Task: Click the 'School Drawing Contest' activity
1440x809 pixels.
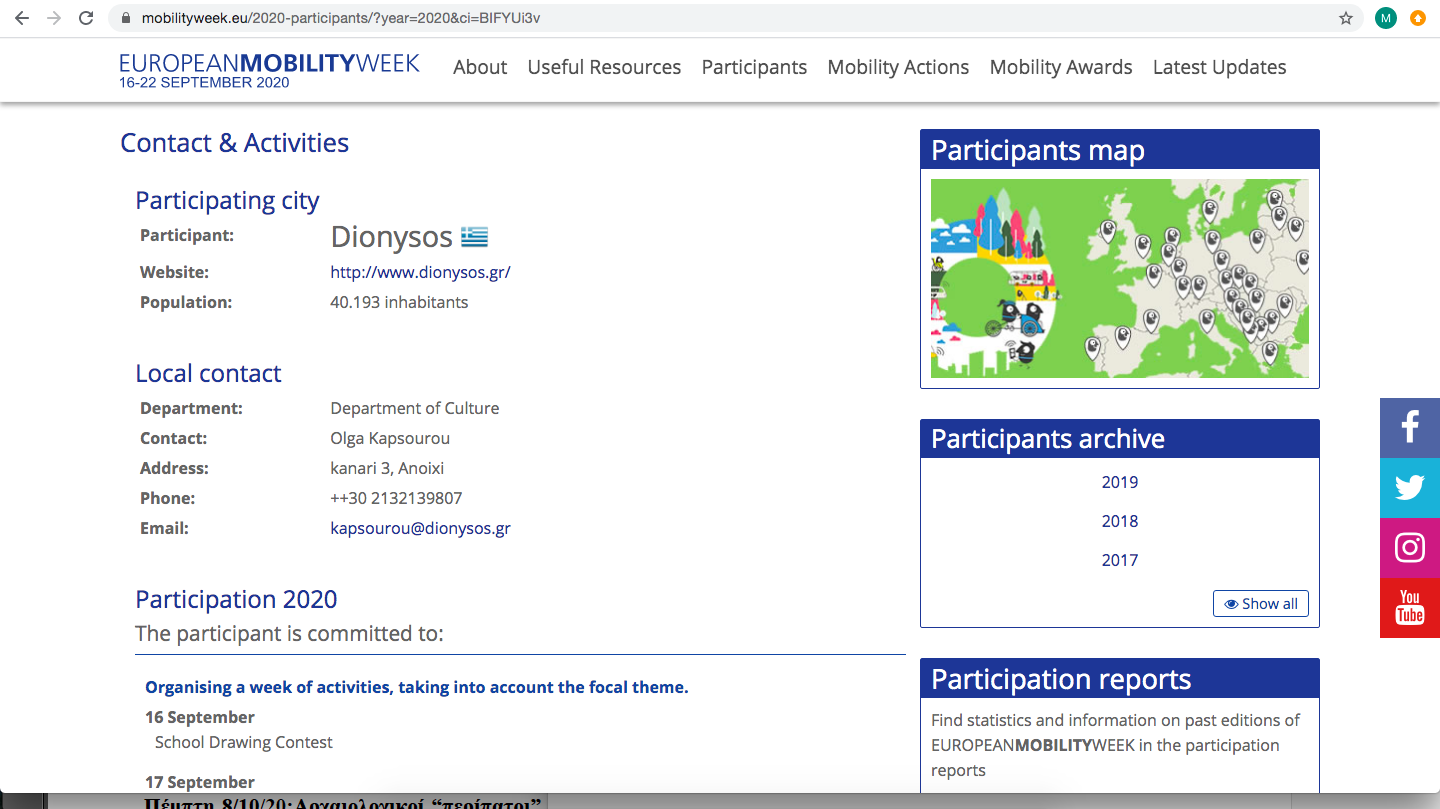Action: pos(244,742)
